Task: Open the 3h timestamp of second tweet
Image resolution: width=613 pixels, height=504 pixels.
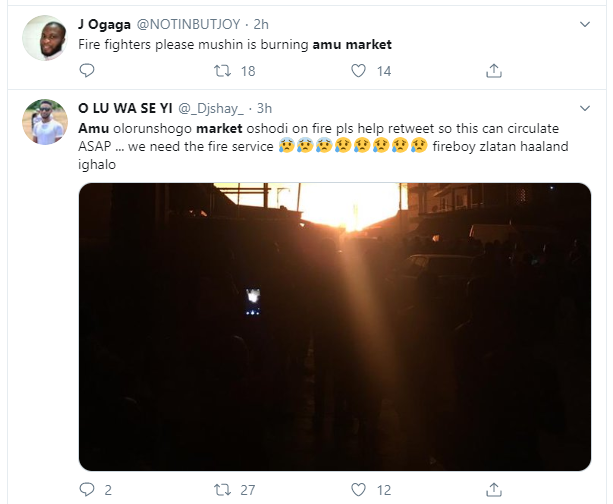Action: coord(264,108)
